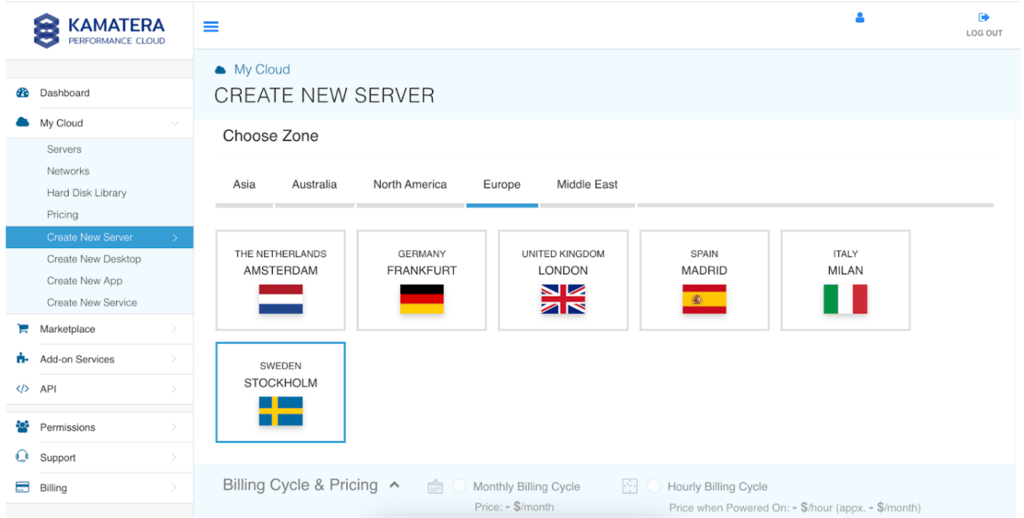Click chevron on Create New Server row
1024x518 pixels.
pyautogui.click(x=174, y=238)
